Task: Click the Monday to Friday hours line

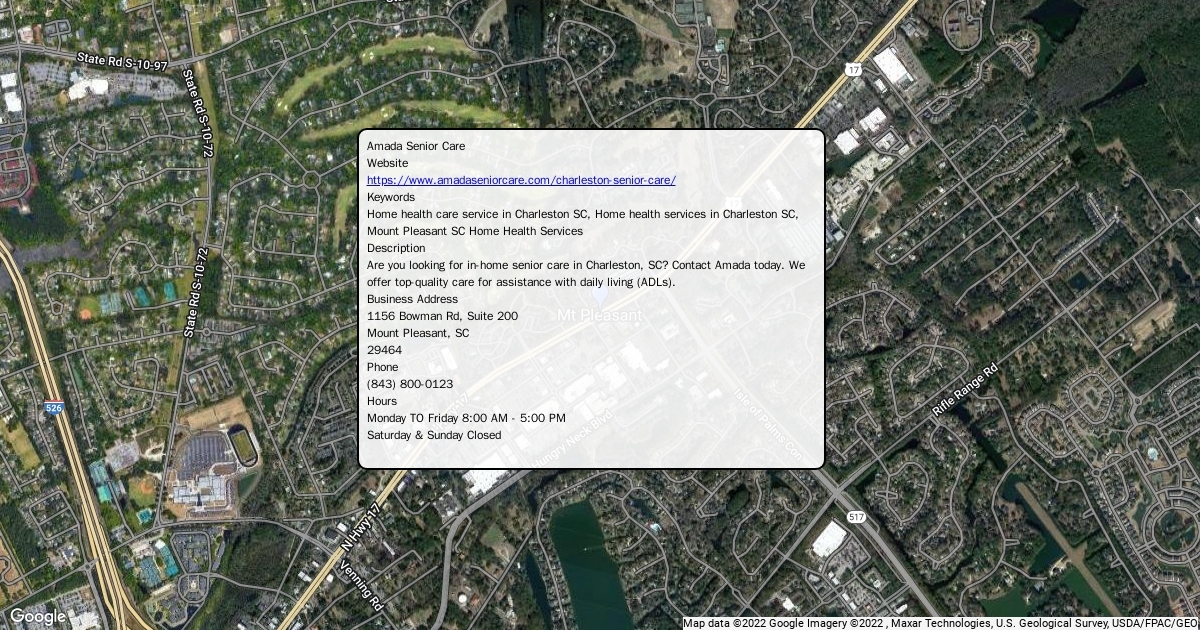Action: [x=466, y=418]
